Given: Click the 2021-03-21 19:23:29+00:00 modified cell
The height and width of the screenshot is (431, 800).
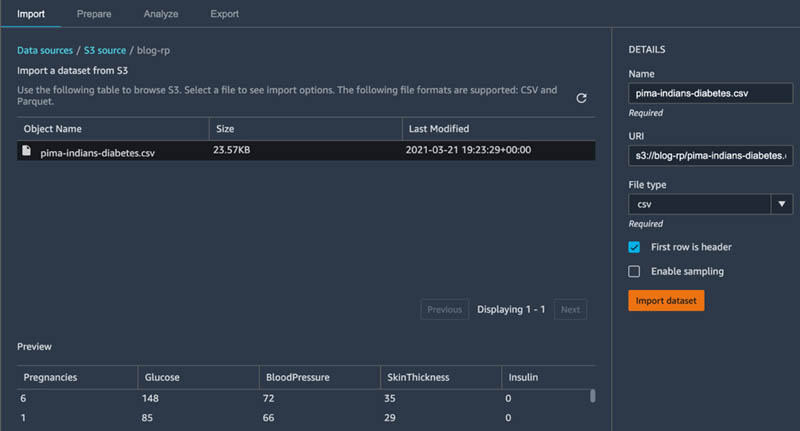Looking at the screenshot, I should point(468,150).
